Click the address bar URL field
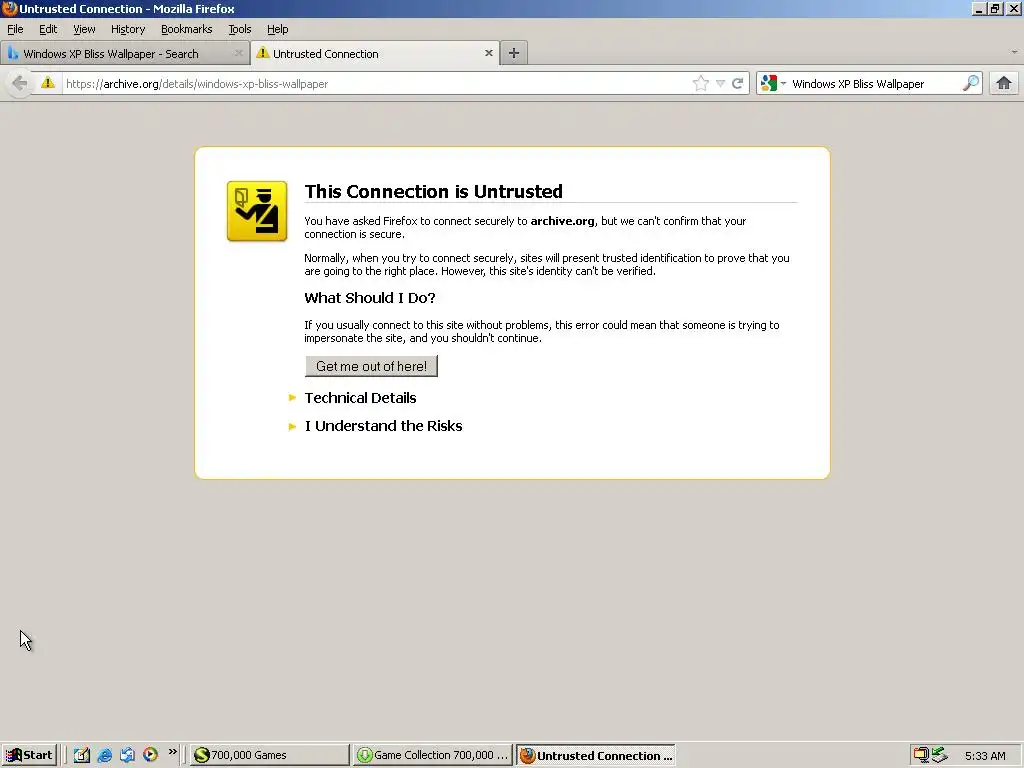1024x768 pixels. [x=376, y=84]
